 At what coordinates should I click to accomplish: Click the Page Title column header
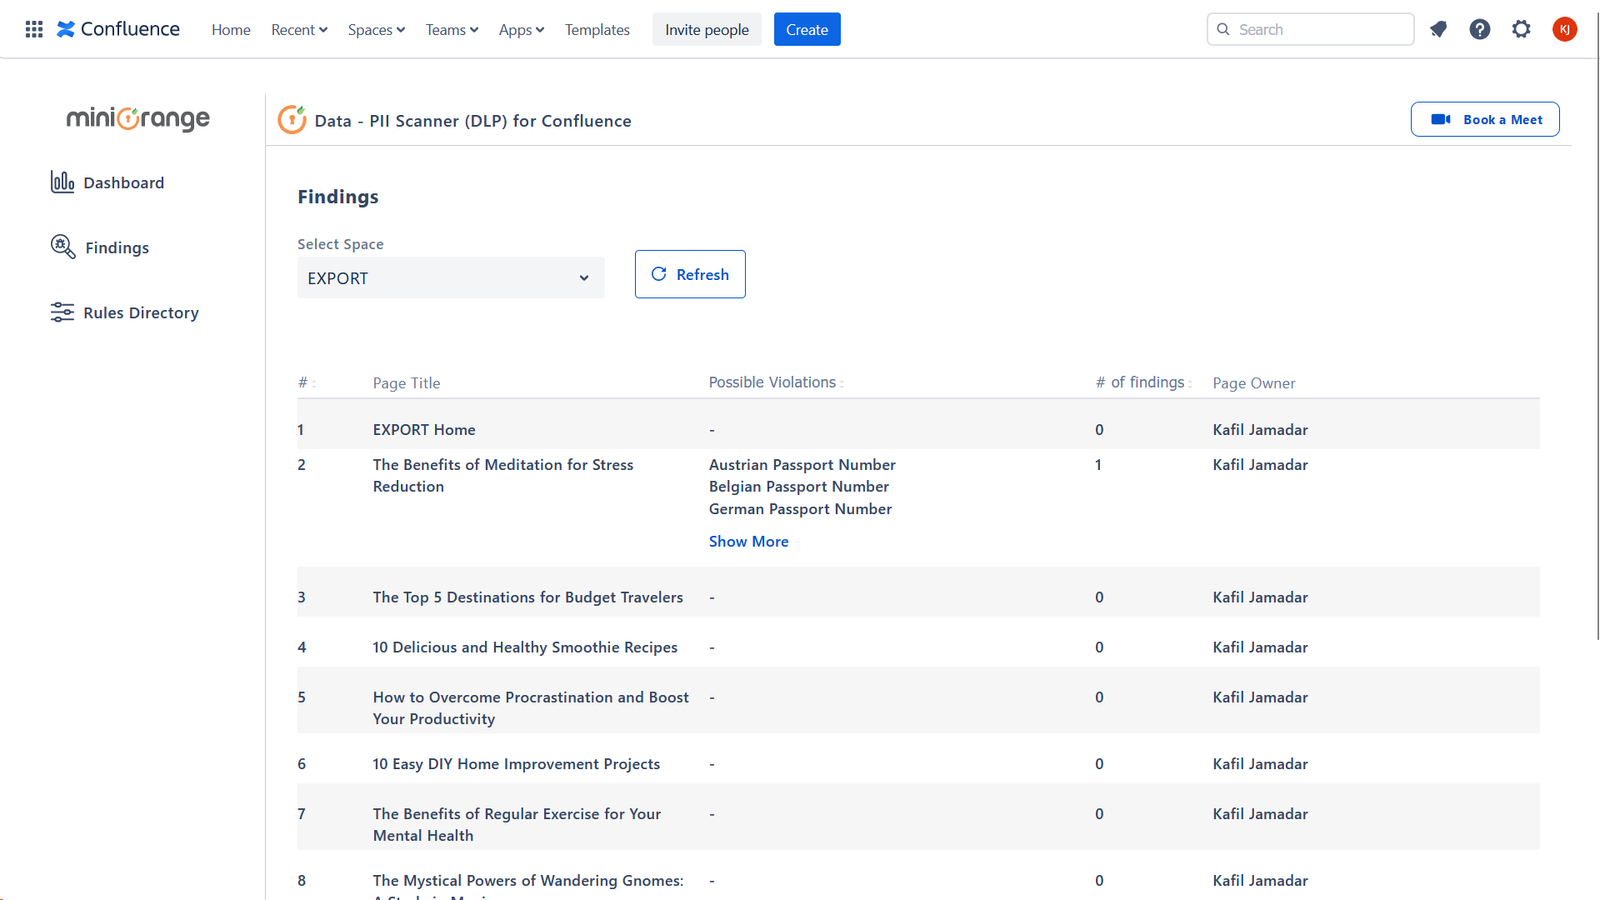406,383
